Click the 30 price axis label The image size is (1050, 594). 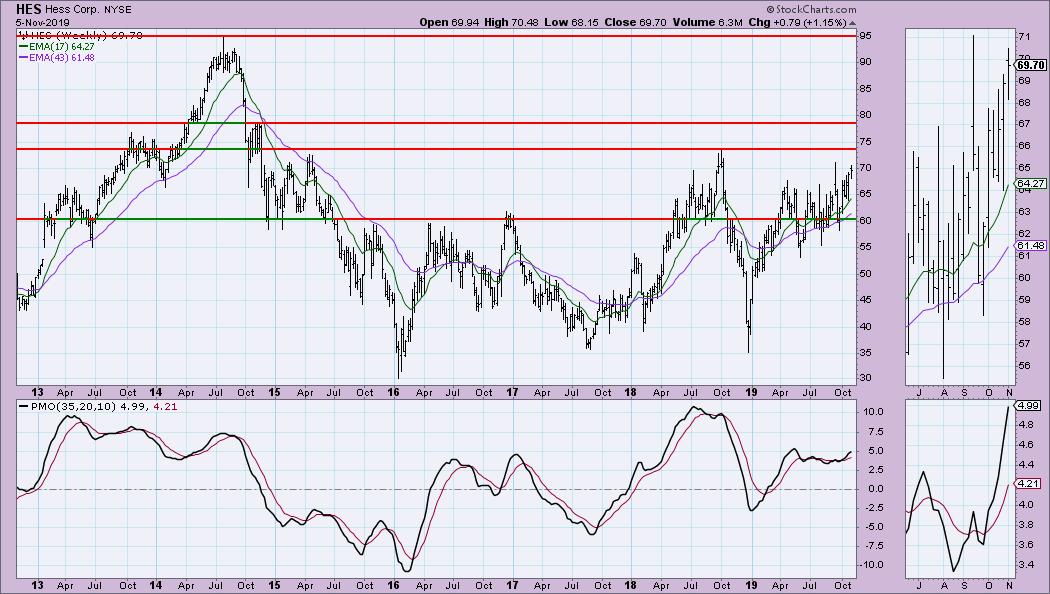tap(866, 378)
